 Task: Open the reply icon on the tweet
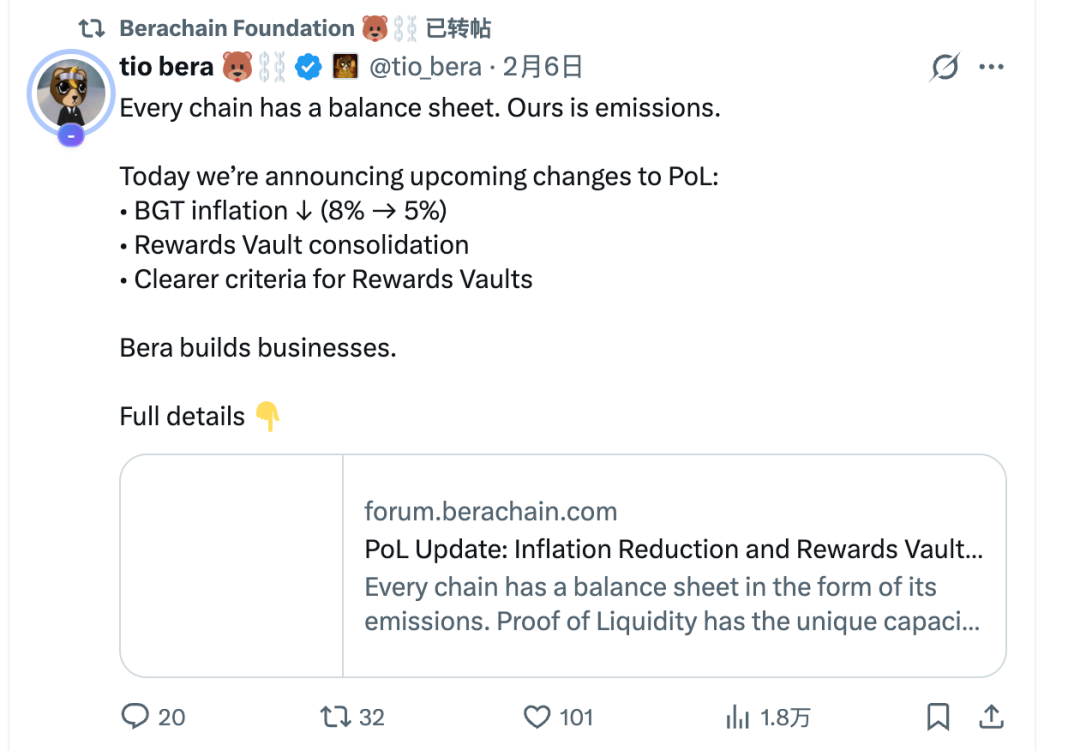136,717
